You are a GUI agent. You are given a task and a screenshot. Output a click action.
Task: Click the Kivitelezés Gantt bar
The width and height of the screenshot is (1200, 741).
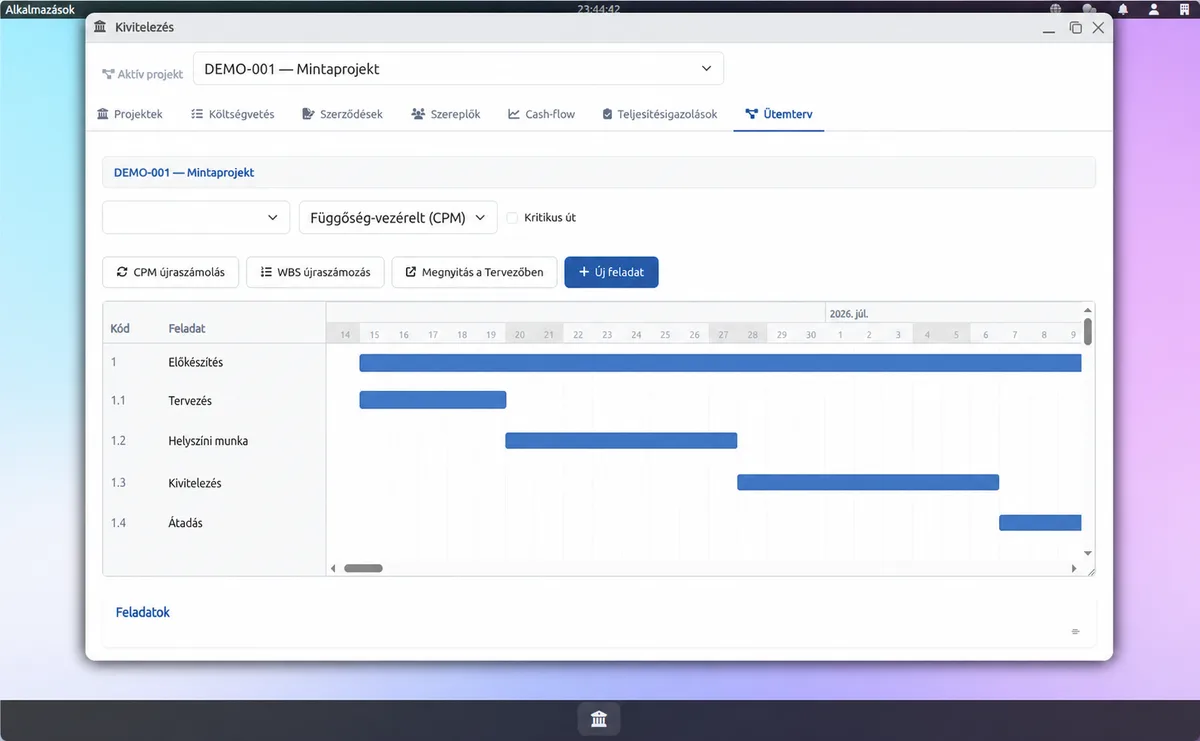[868, 482]
